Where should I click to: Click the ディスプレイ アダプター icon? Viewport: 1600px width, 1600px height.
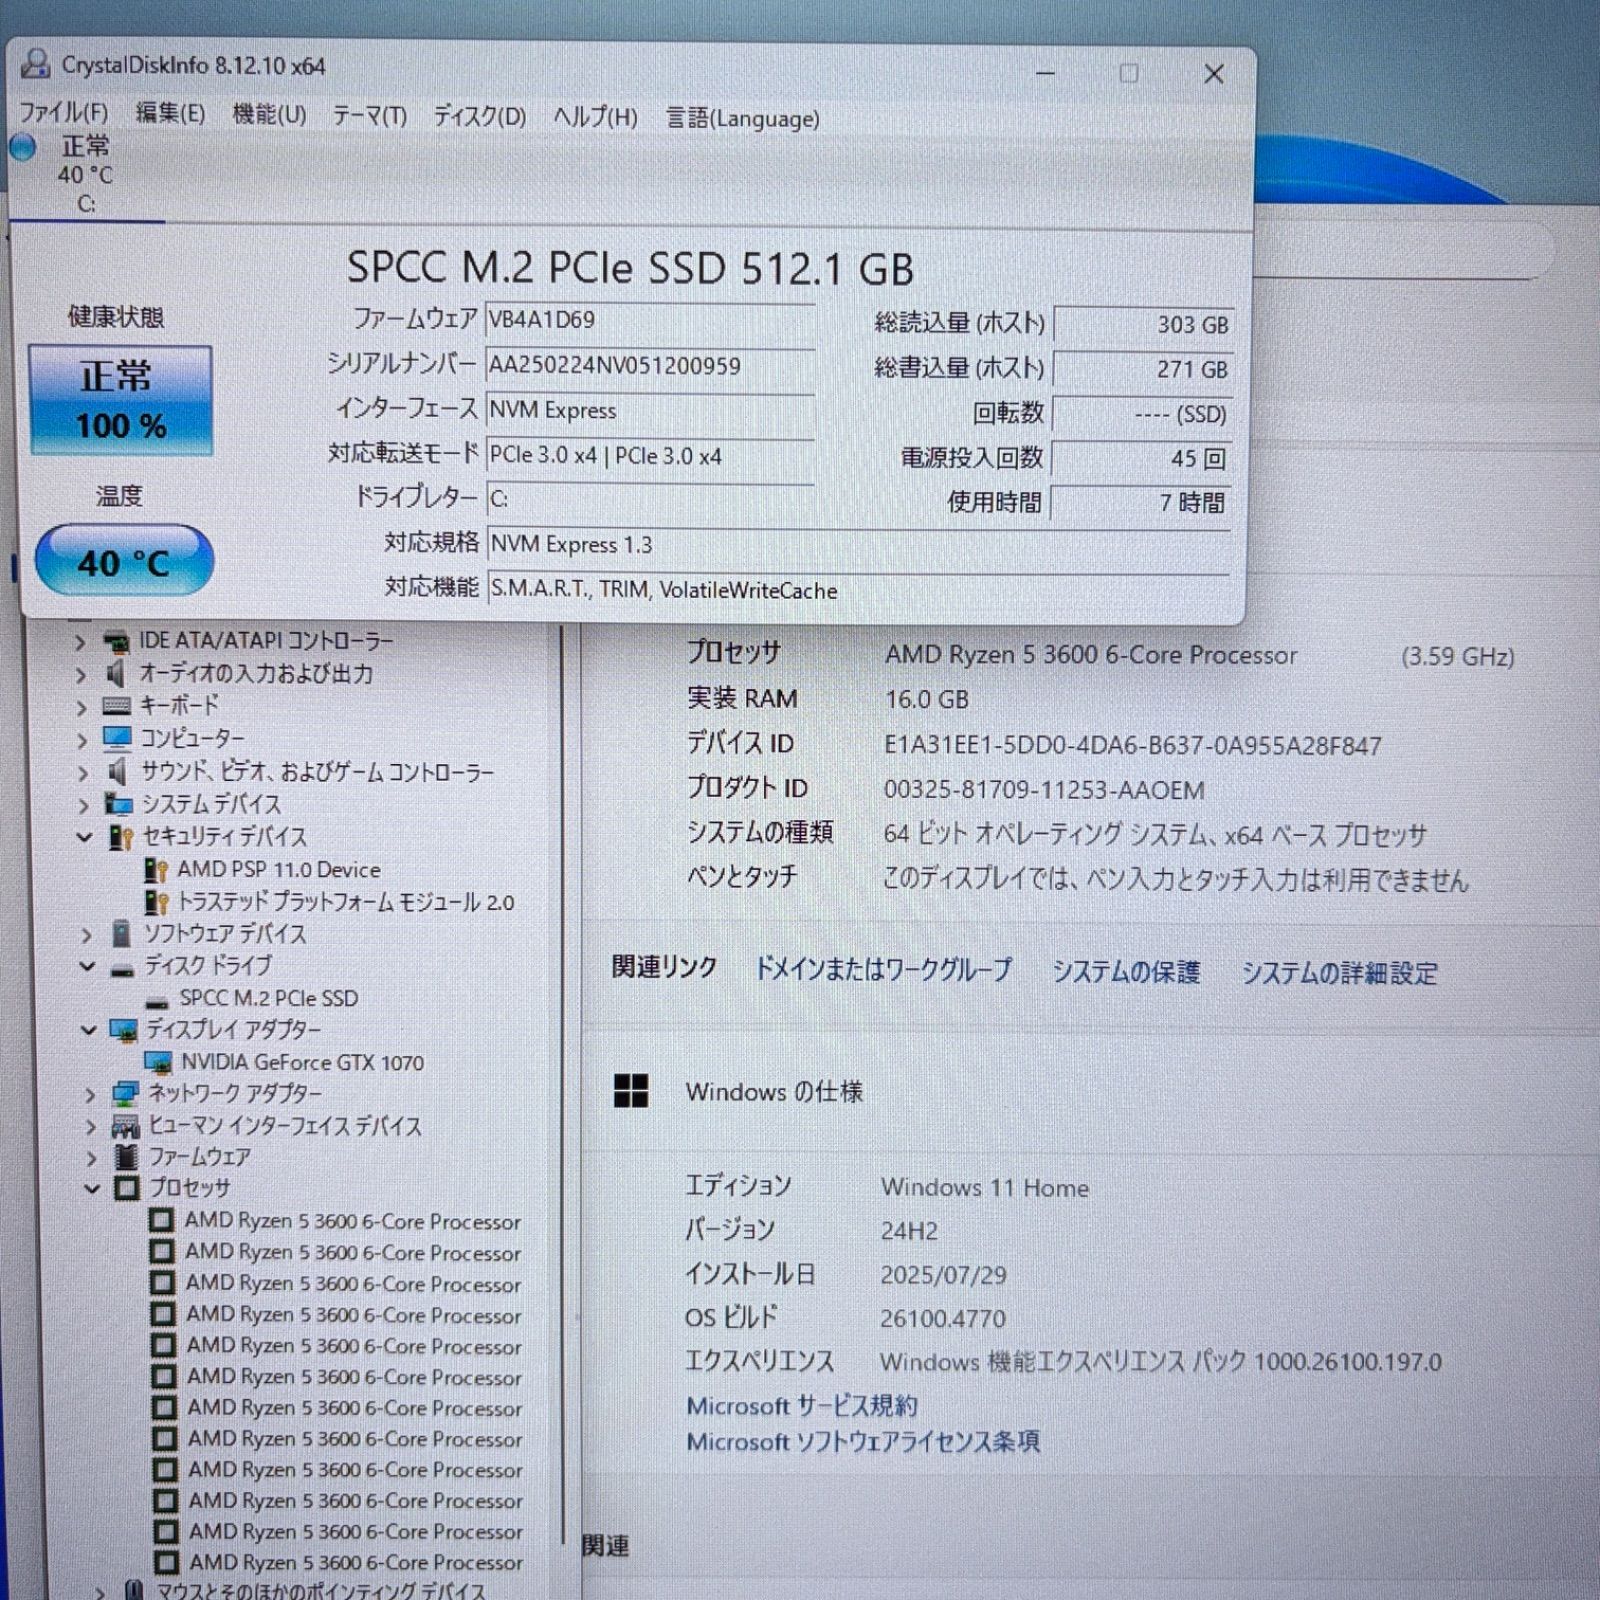pyautogui.click(x=124, y=1030)
